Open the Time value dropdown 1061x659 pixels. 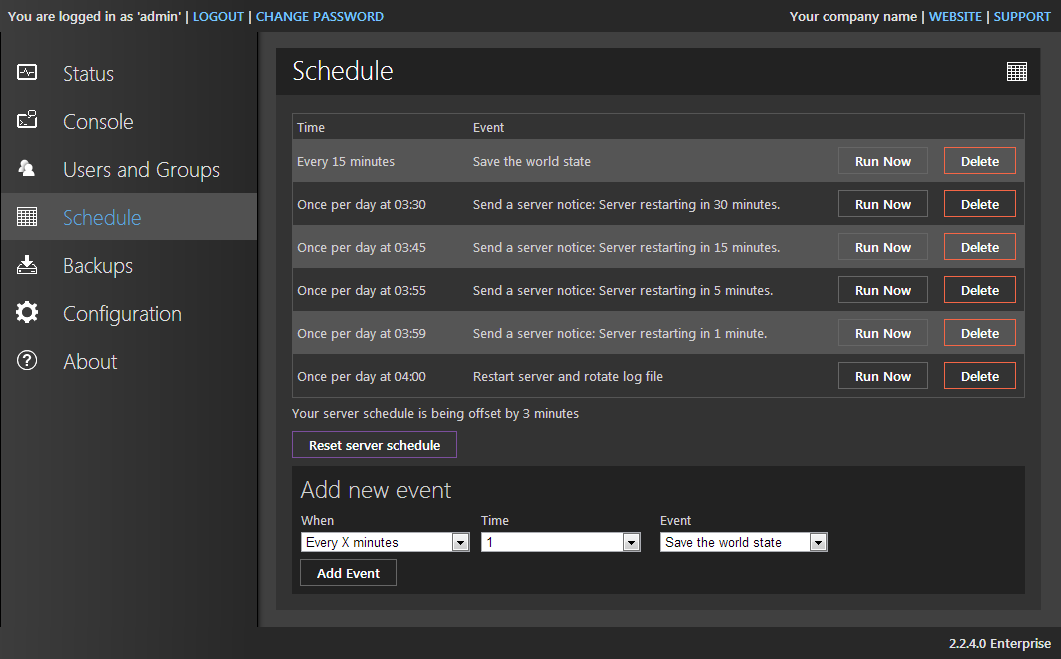click(x=631, y=542)
